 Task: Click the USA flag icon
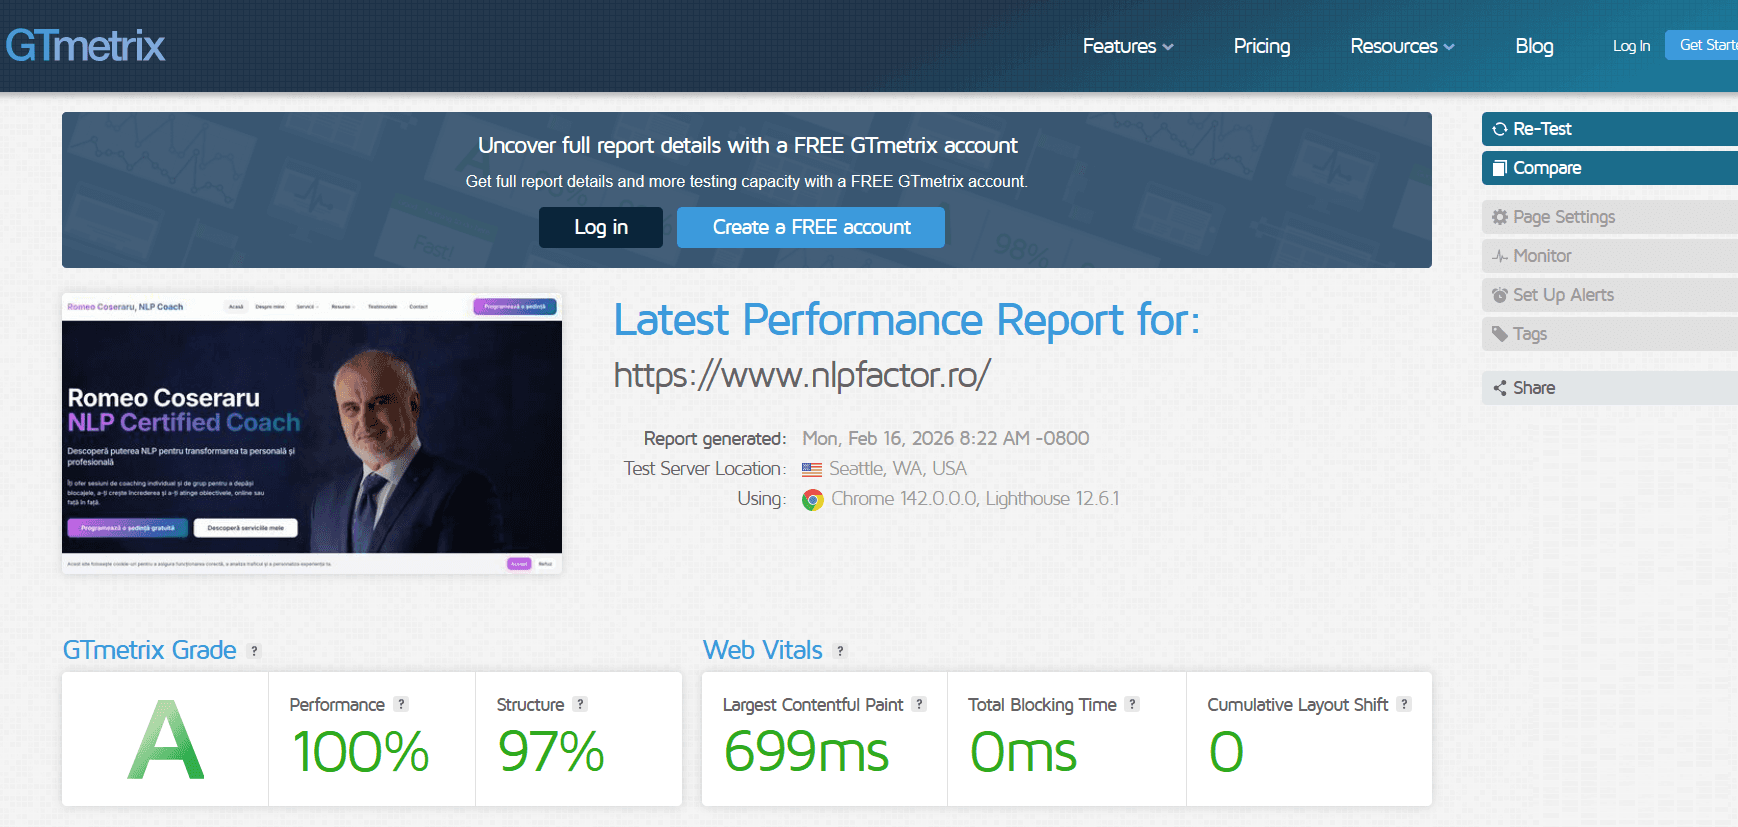[812, 469]
